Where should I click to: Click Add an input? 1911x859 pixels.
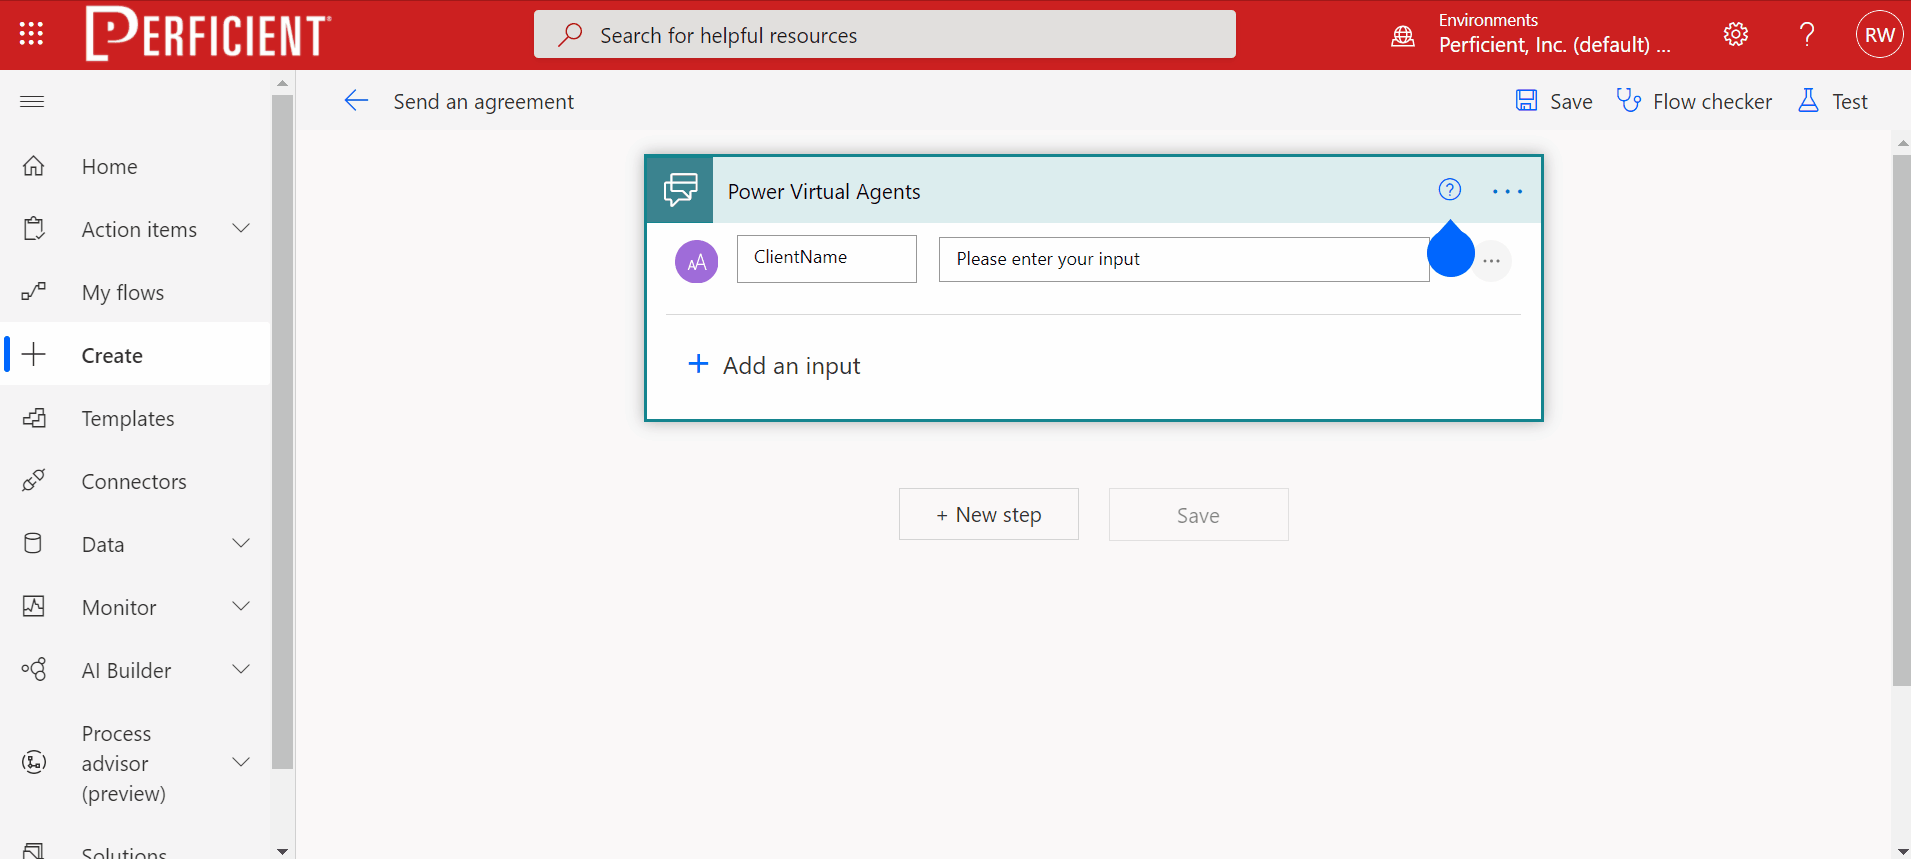(x=775, y=365)
